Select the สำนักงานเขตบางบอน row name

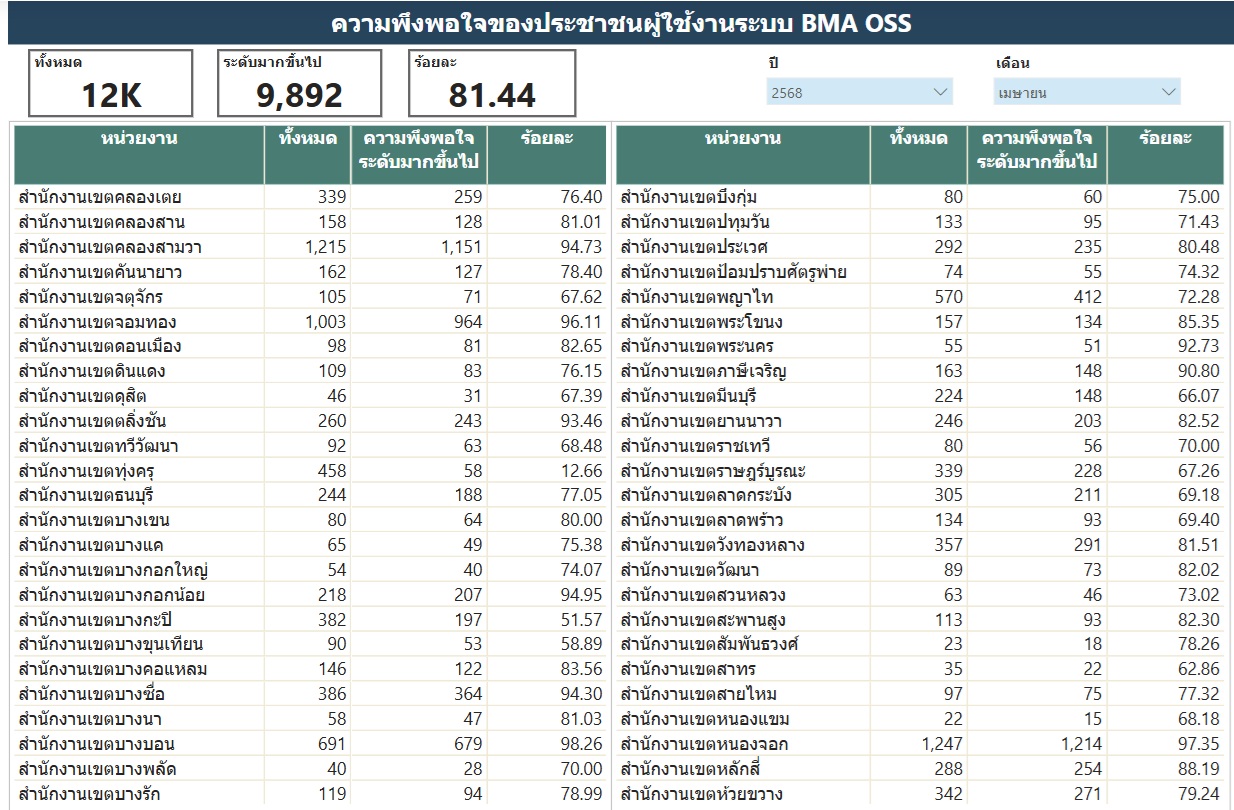pyautogui.click(x=98, y=744)
